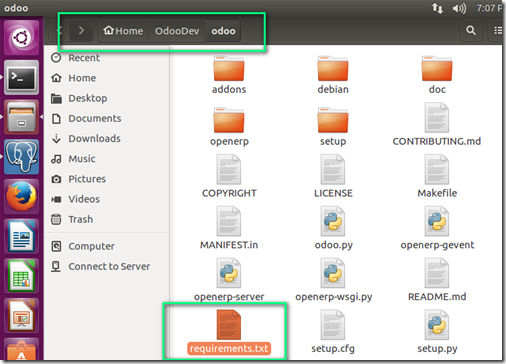Click Connect to Server in sidebar
Image resolution: width=506 pixels, height=364 pixels.
tap(107, 266)
